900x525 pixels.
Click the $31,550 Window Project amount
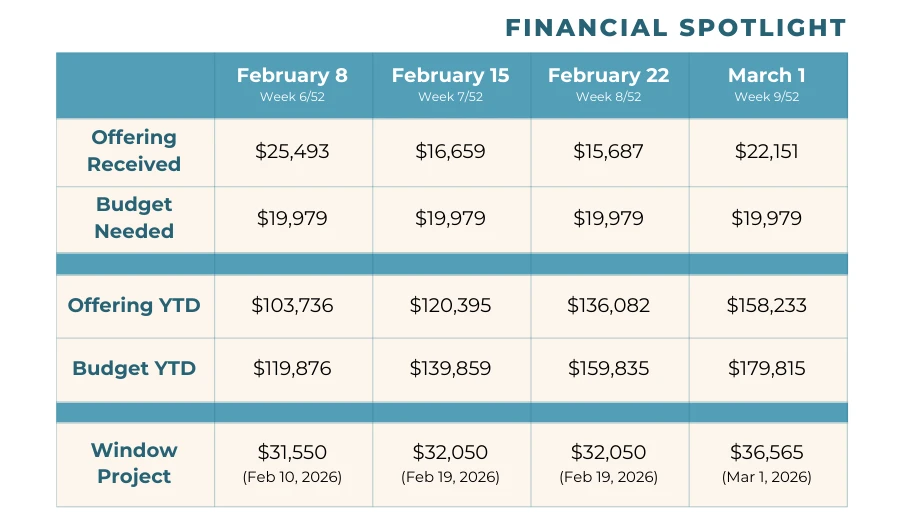tap(292, 452)
